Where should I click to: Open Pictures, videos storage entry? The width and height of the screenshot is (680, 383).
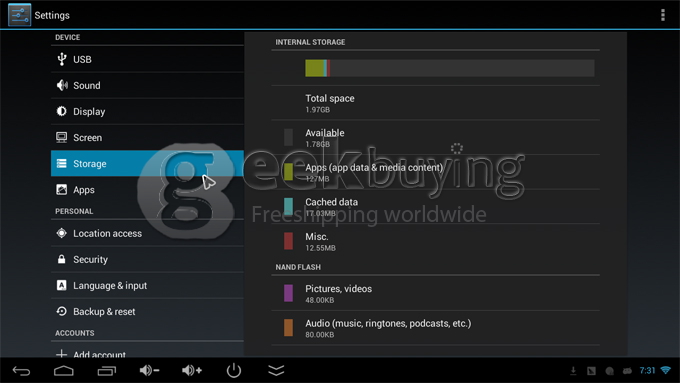coord(435,293)
